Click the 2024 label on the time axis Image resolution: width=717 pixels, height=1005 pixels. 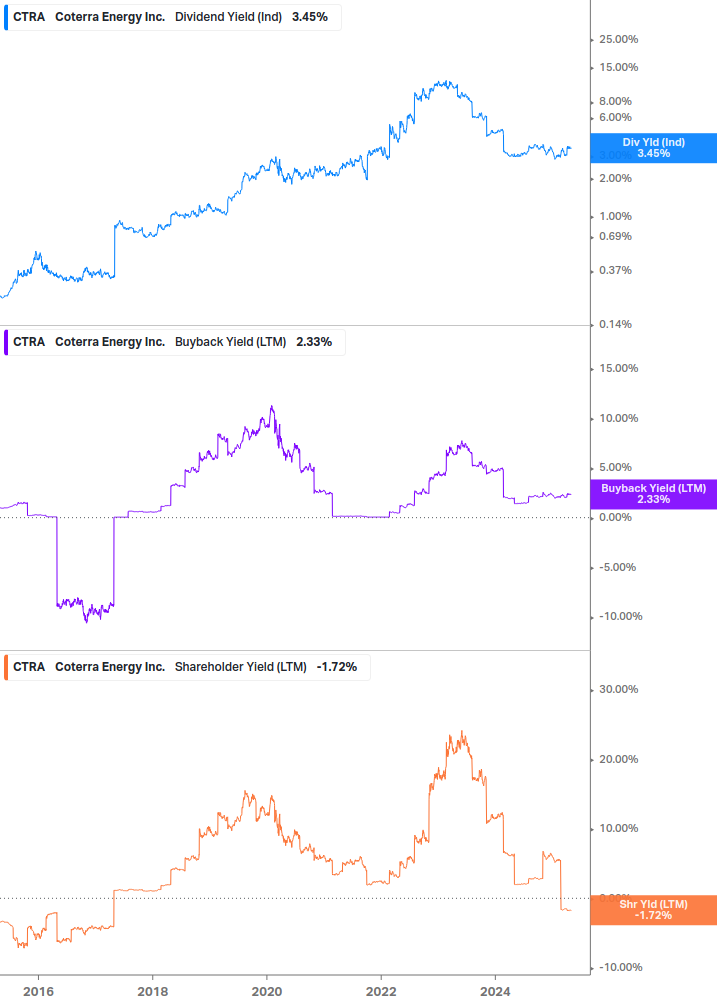(x=495, y=992)
